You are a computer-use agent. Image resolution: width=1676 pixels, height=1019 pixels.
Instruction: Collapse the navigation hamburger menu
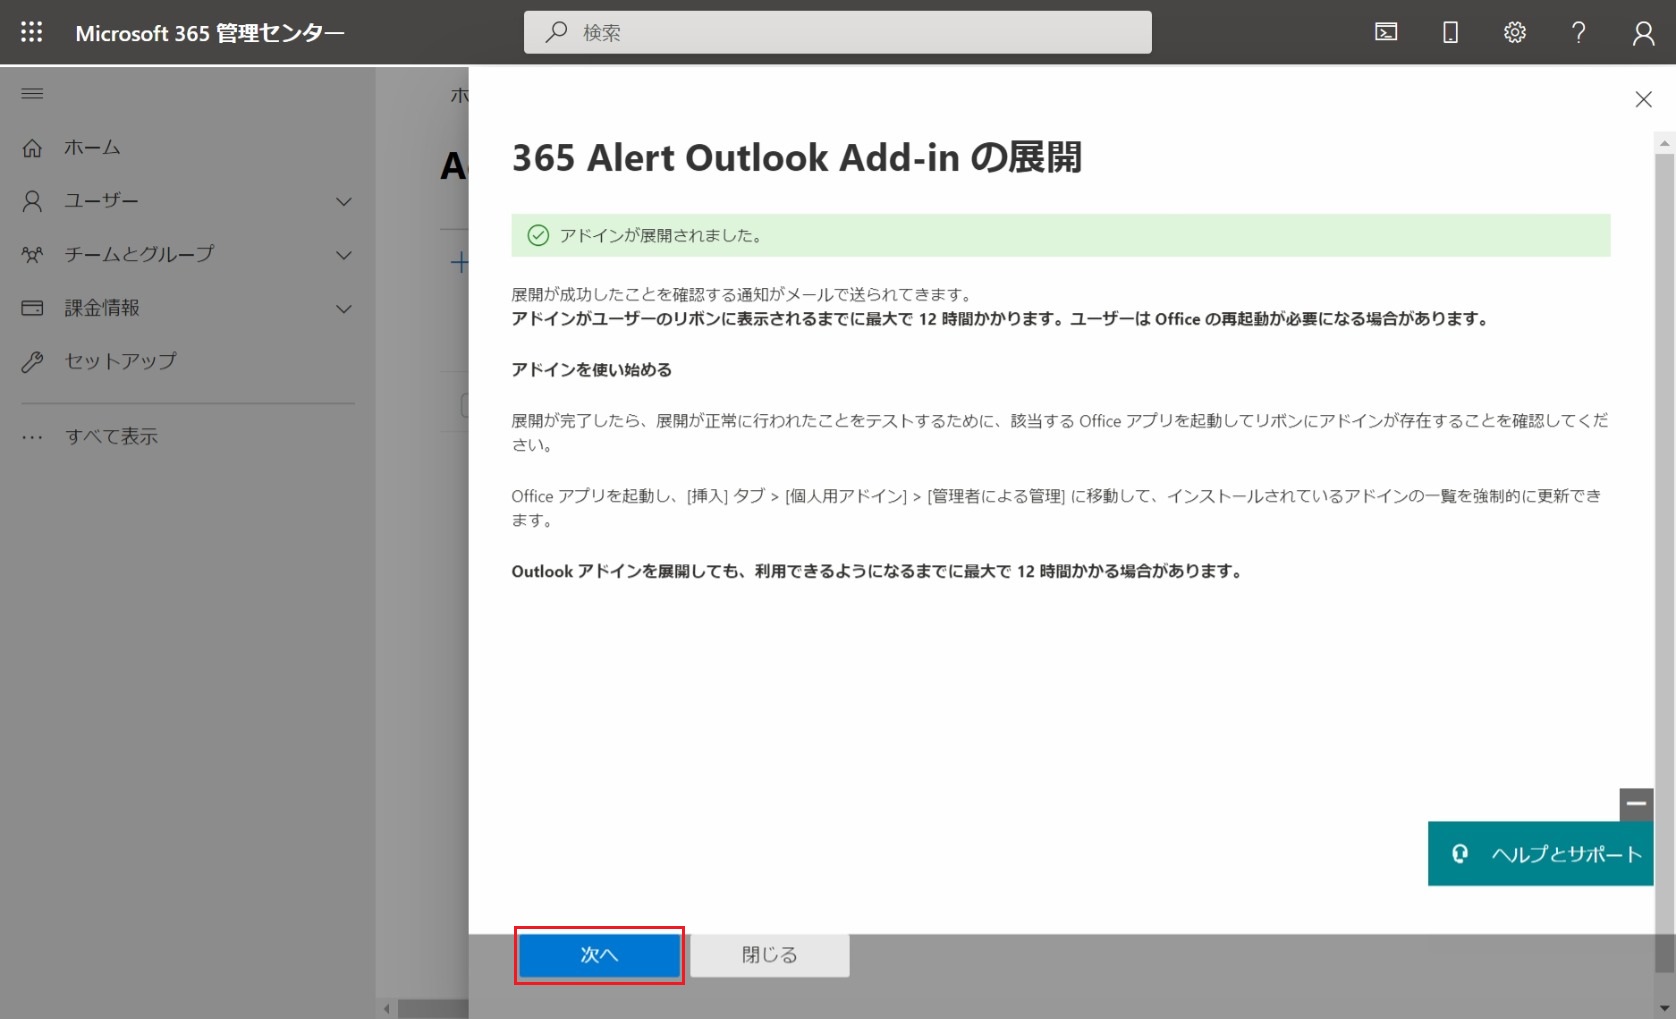pyautogui.click(x=32, y=94)
